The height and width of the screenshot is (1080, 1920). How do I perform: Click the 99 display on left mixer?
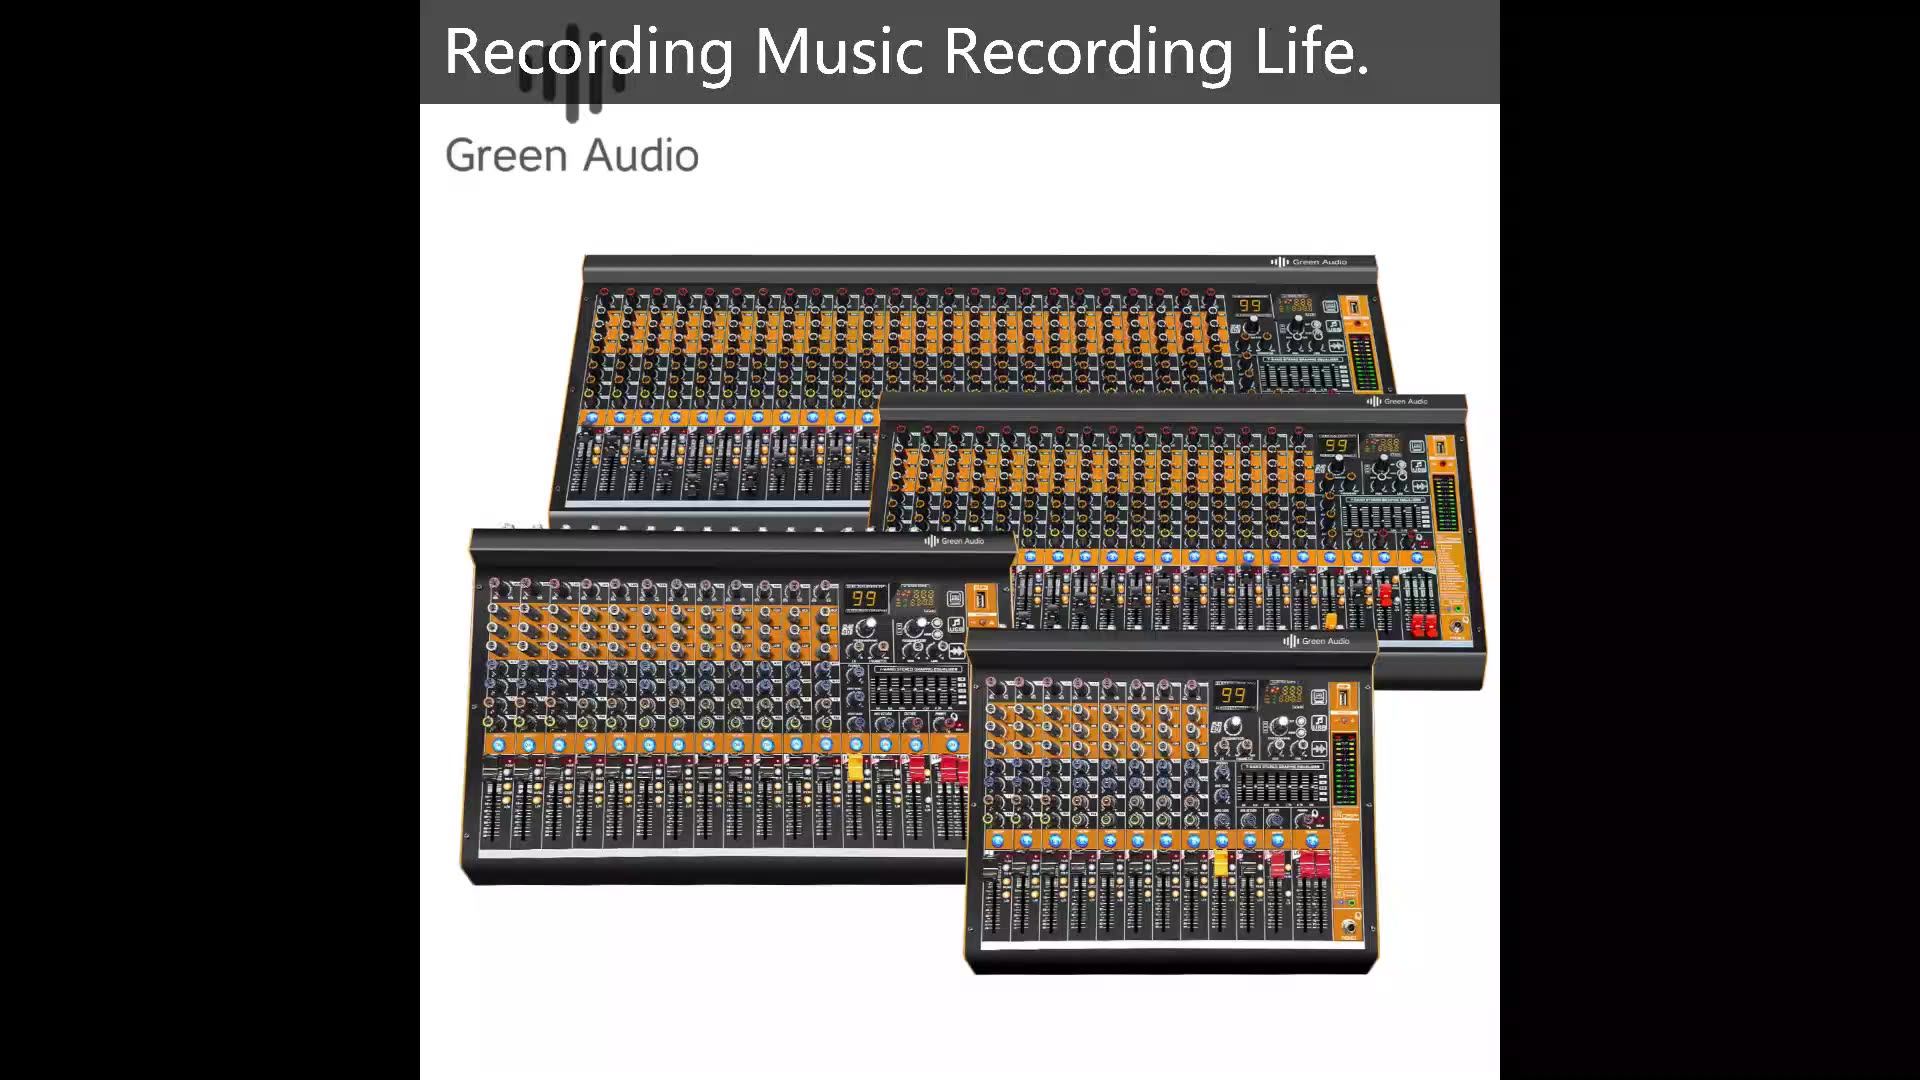pos(864,599)
